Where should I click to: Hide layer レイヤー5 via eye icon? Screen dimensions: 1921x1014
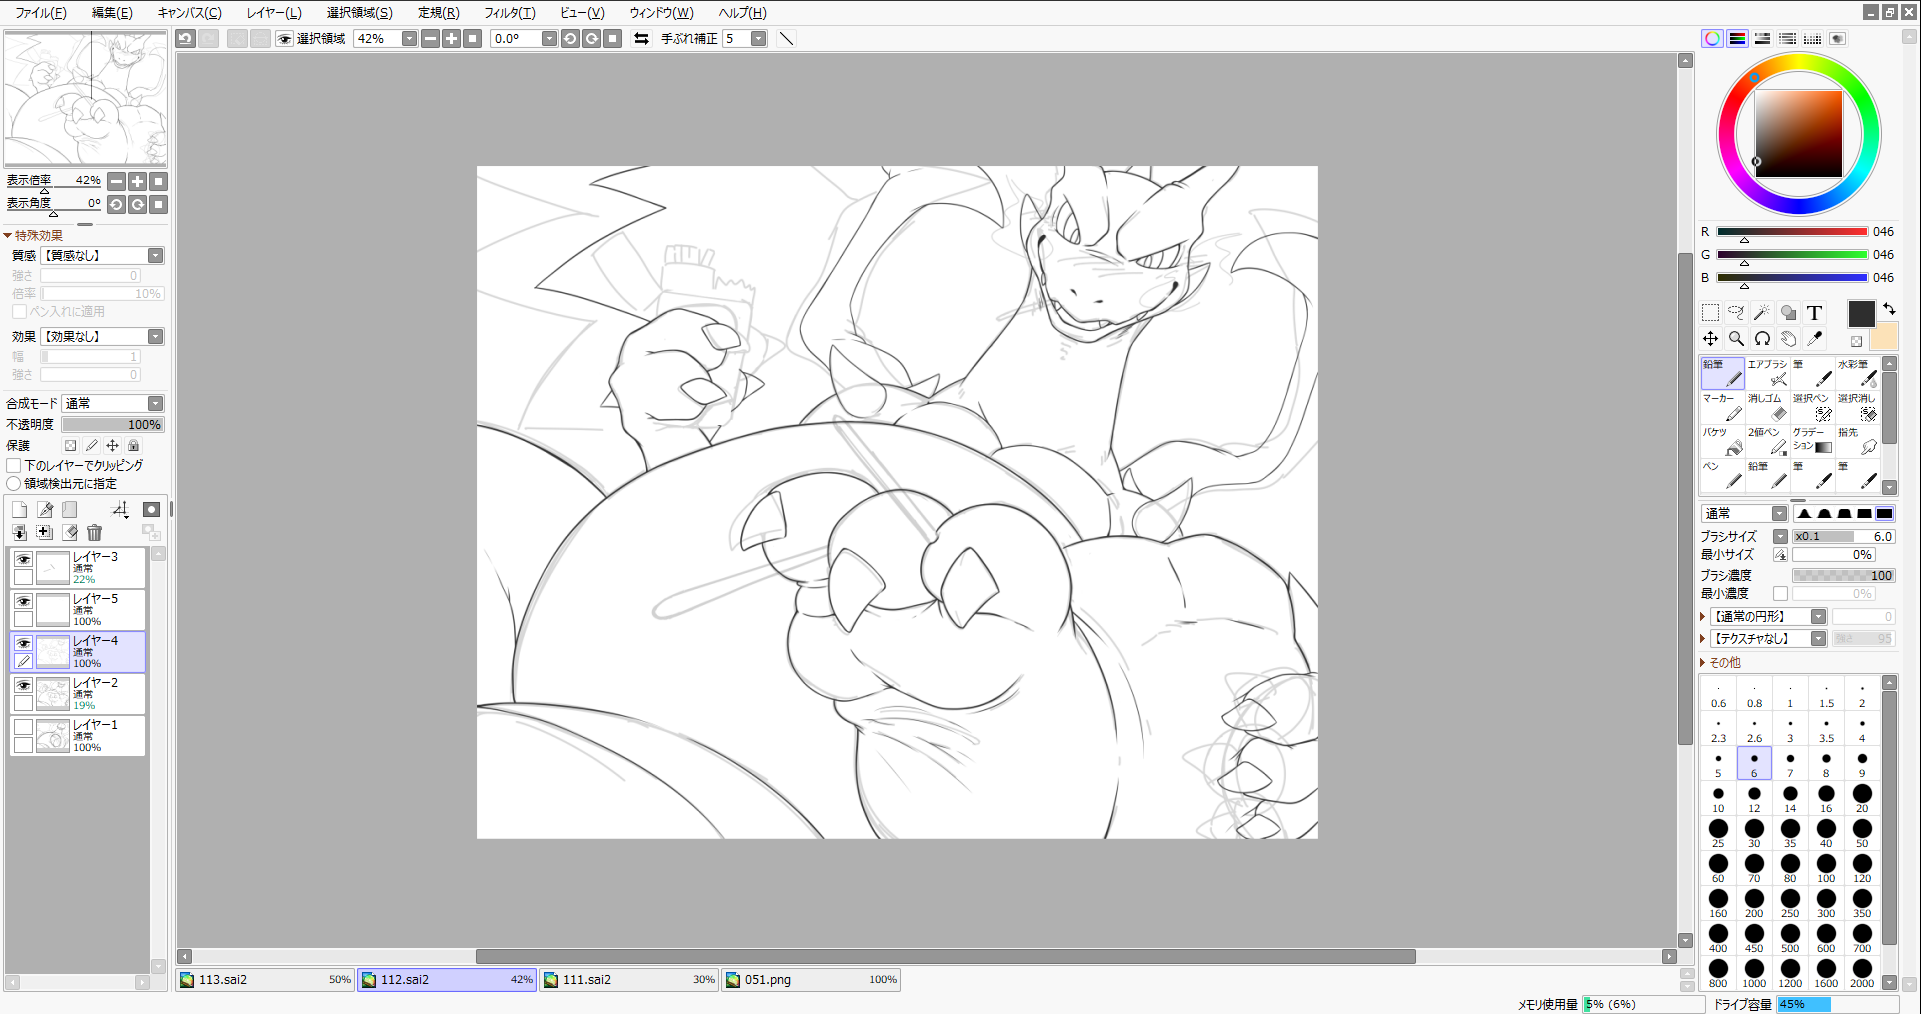[x=23, y=602]
